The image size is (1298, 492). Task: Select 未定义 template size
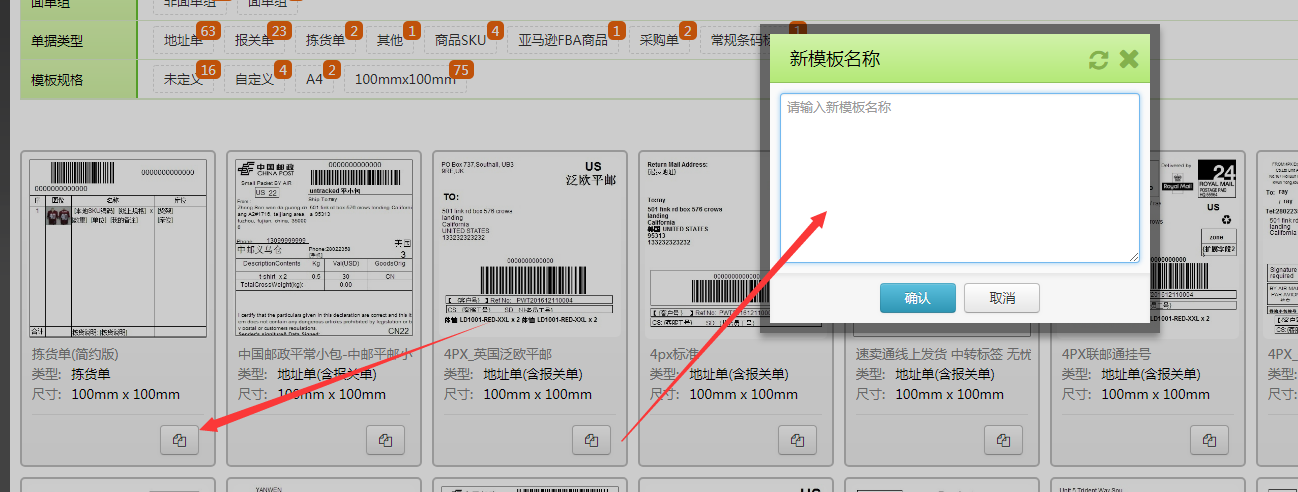click(x=184, y=79)
